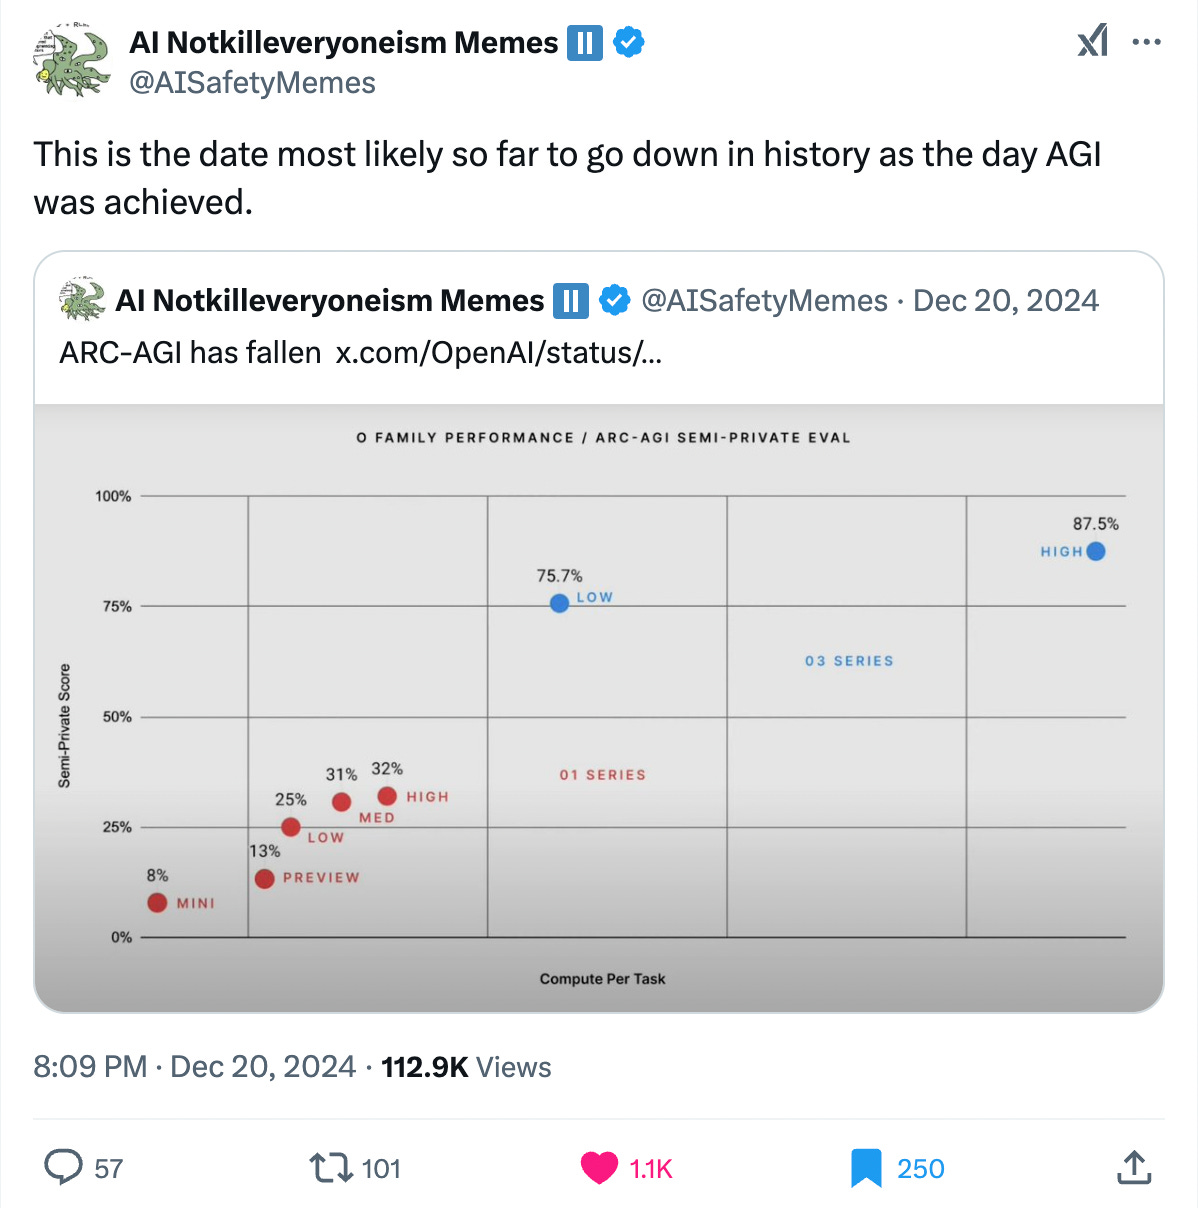Image resolution: width=1198 pixels, height=1208 pixels.
Task: Click the 112.9K Views count
Action: point(466,1067)
